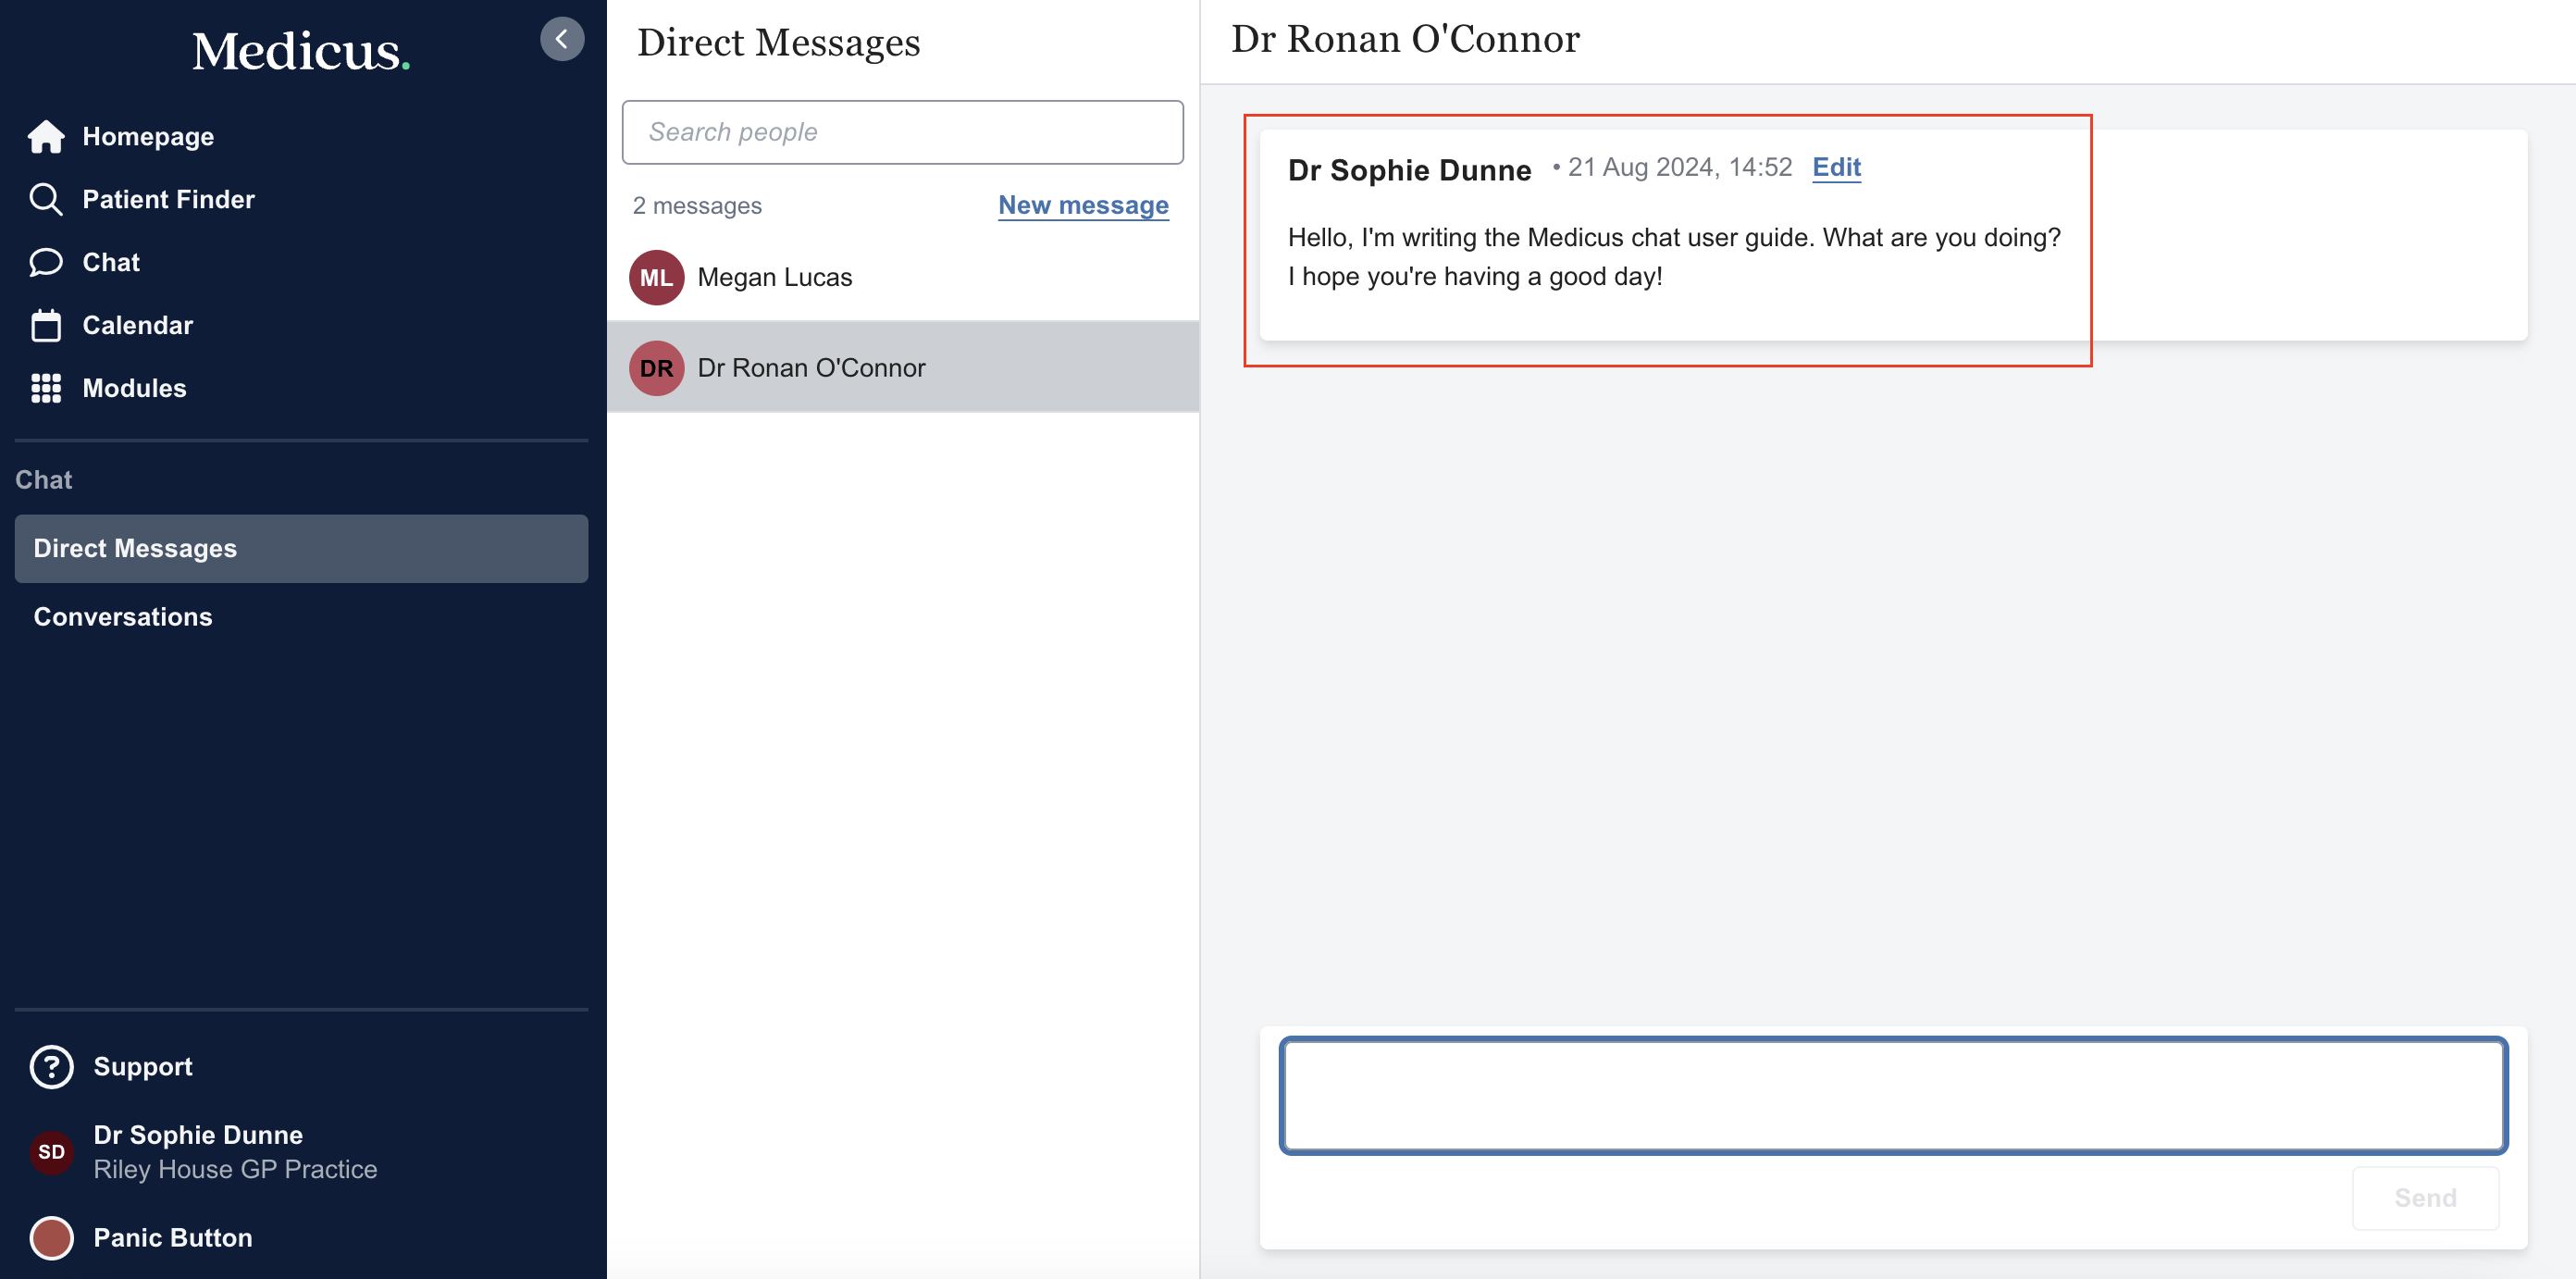Click the New message link

click(1083, 205)
